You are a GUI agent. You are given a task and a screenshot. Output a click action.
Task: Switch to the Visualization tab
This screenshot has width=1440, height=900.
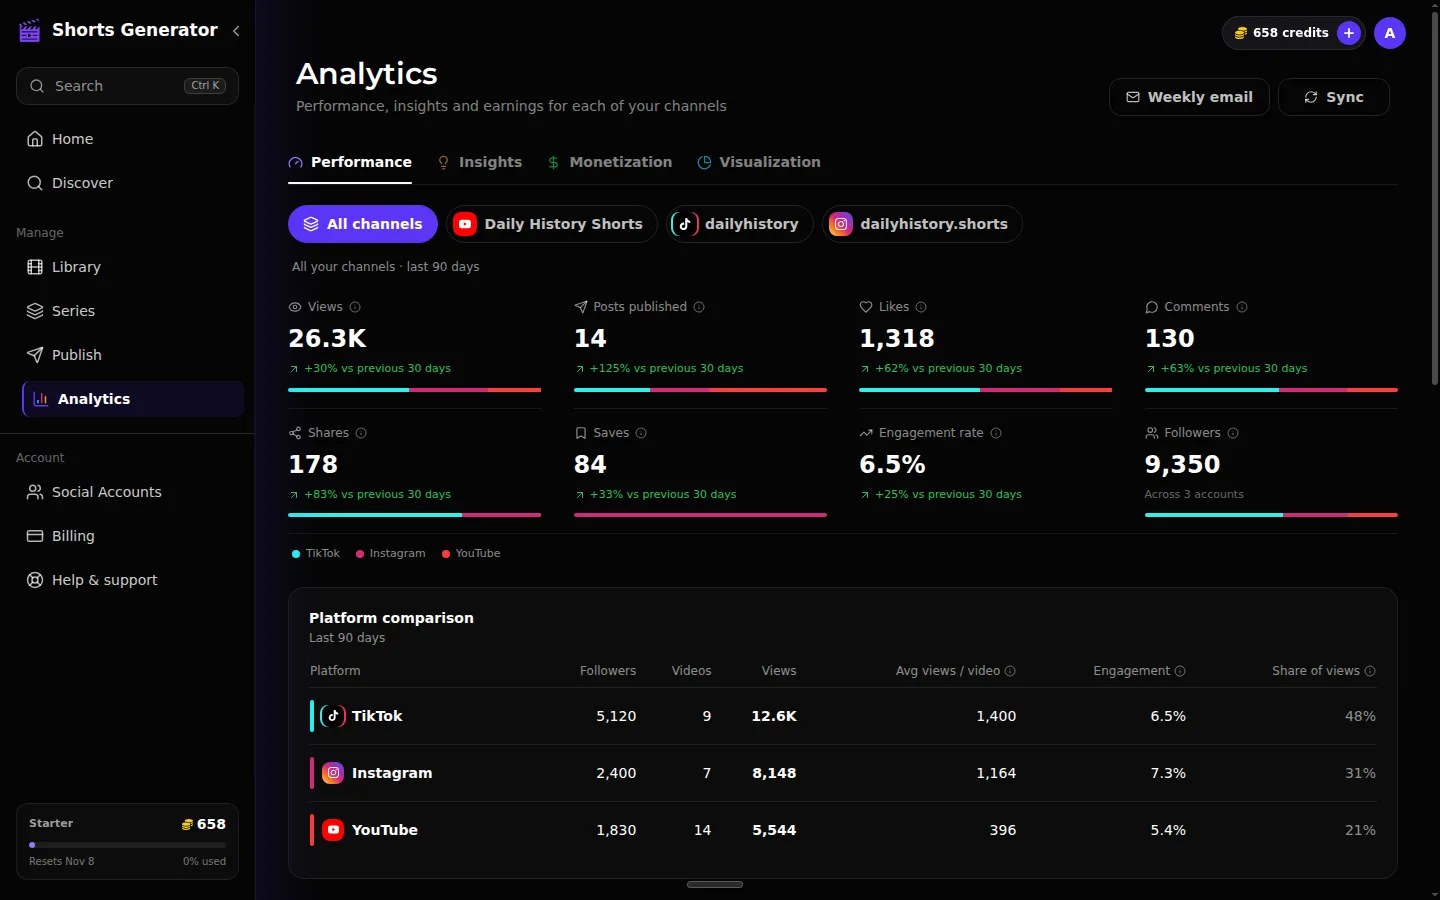click(759, 162)
